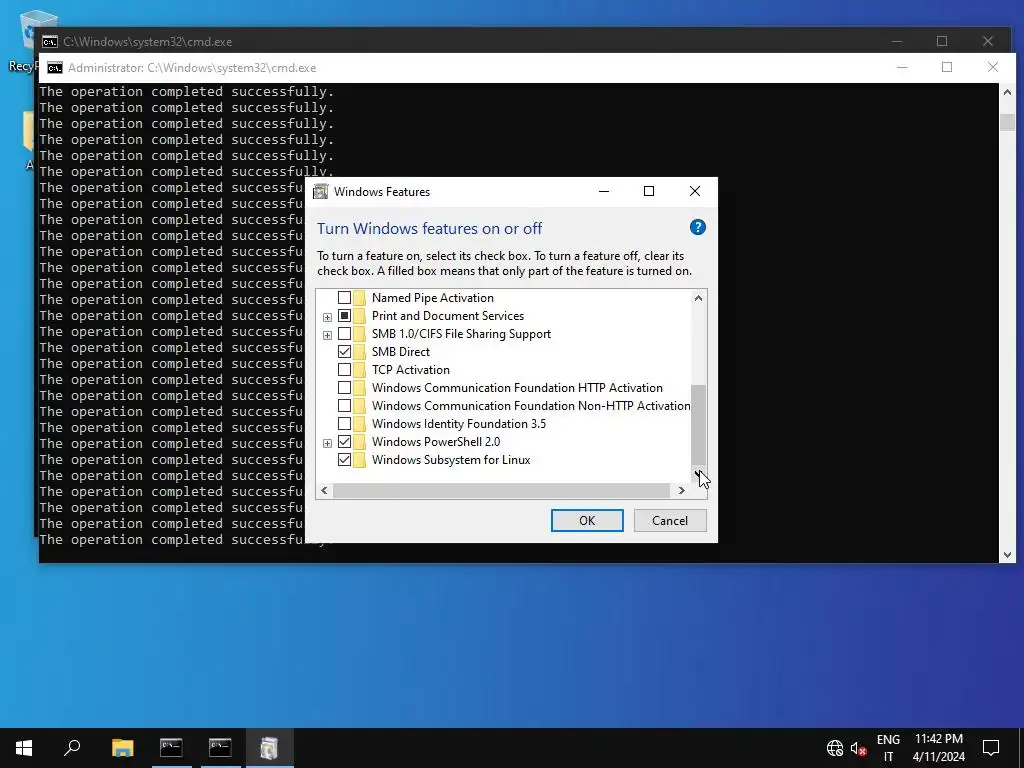Click the ENG IT language indicator
1024x768 pixels.
coord(888,748)
